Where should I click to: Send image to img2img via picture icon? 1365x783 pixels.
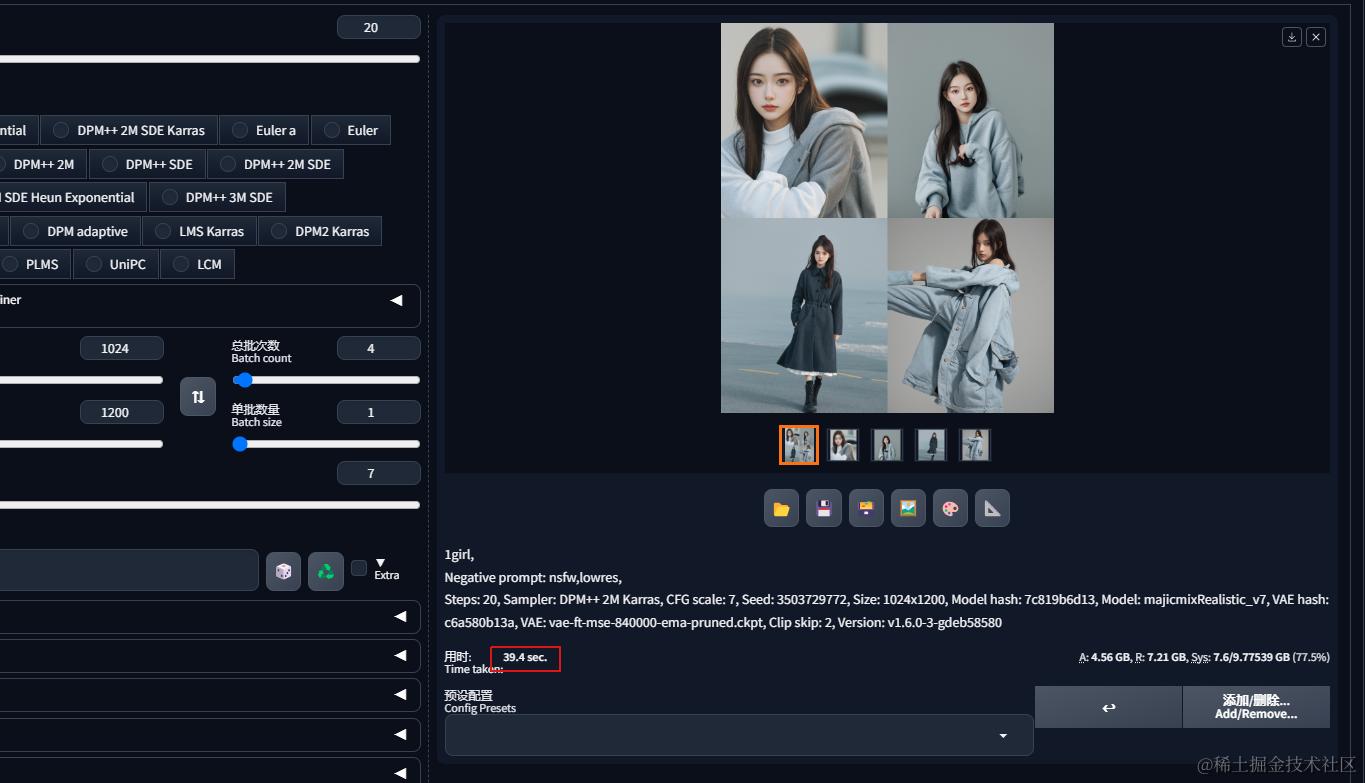[908, 508]
